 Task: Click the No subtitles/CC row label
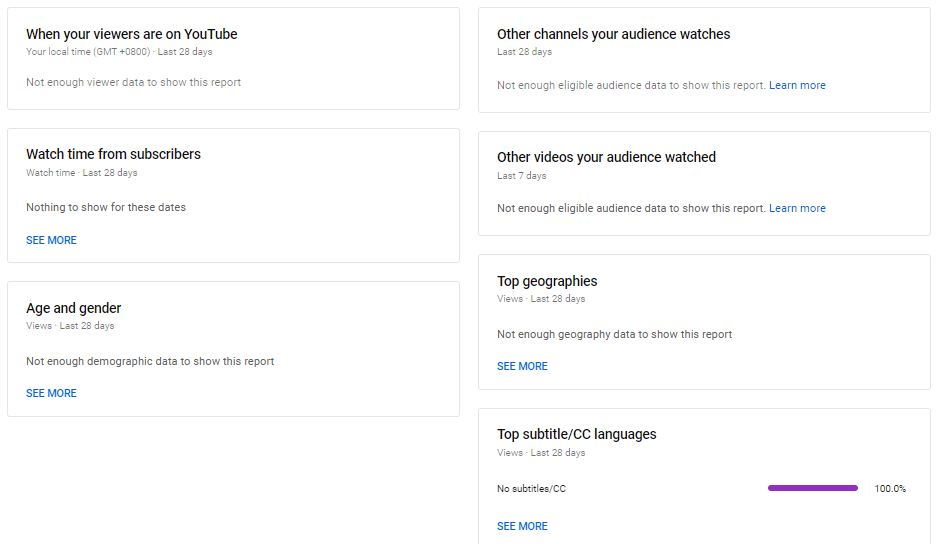tap(531, 489)
